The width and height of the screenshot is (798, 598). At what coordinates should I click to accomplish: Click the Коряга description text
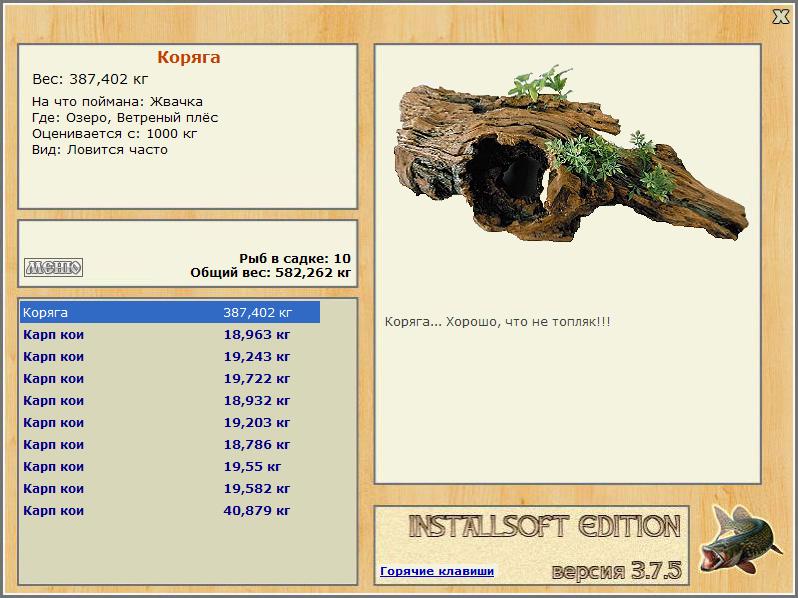click(x=497, y=322)
